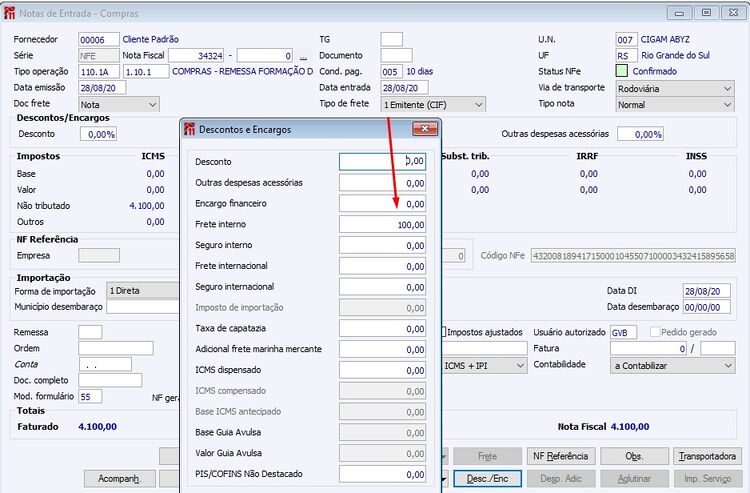Click the Aglutinar button
Viewport: 750px width, 493px height.
click(634, 478)
